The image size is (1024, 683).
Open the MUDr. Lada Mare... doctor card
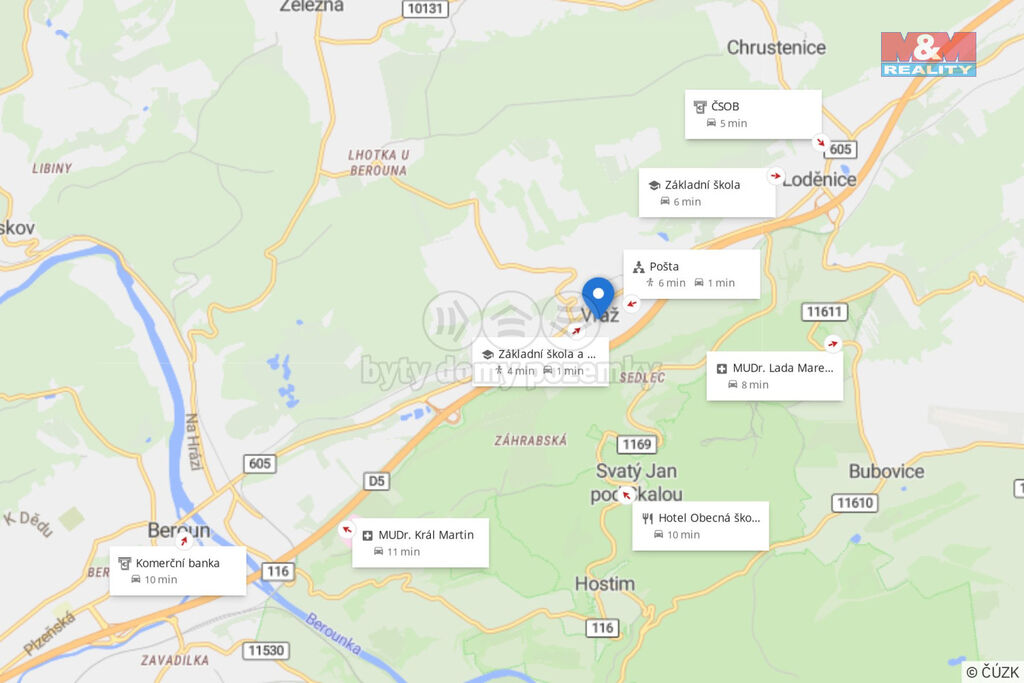(x=775, y=376)
